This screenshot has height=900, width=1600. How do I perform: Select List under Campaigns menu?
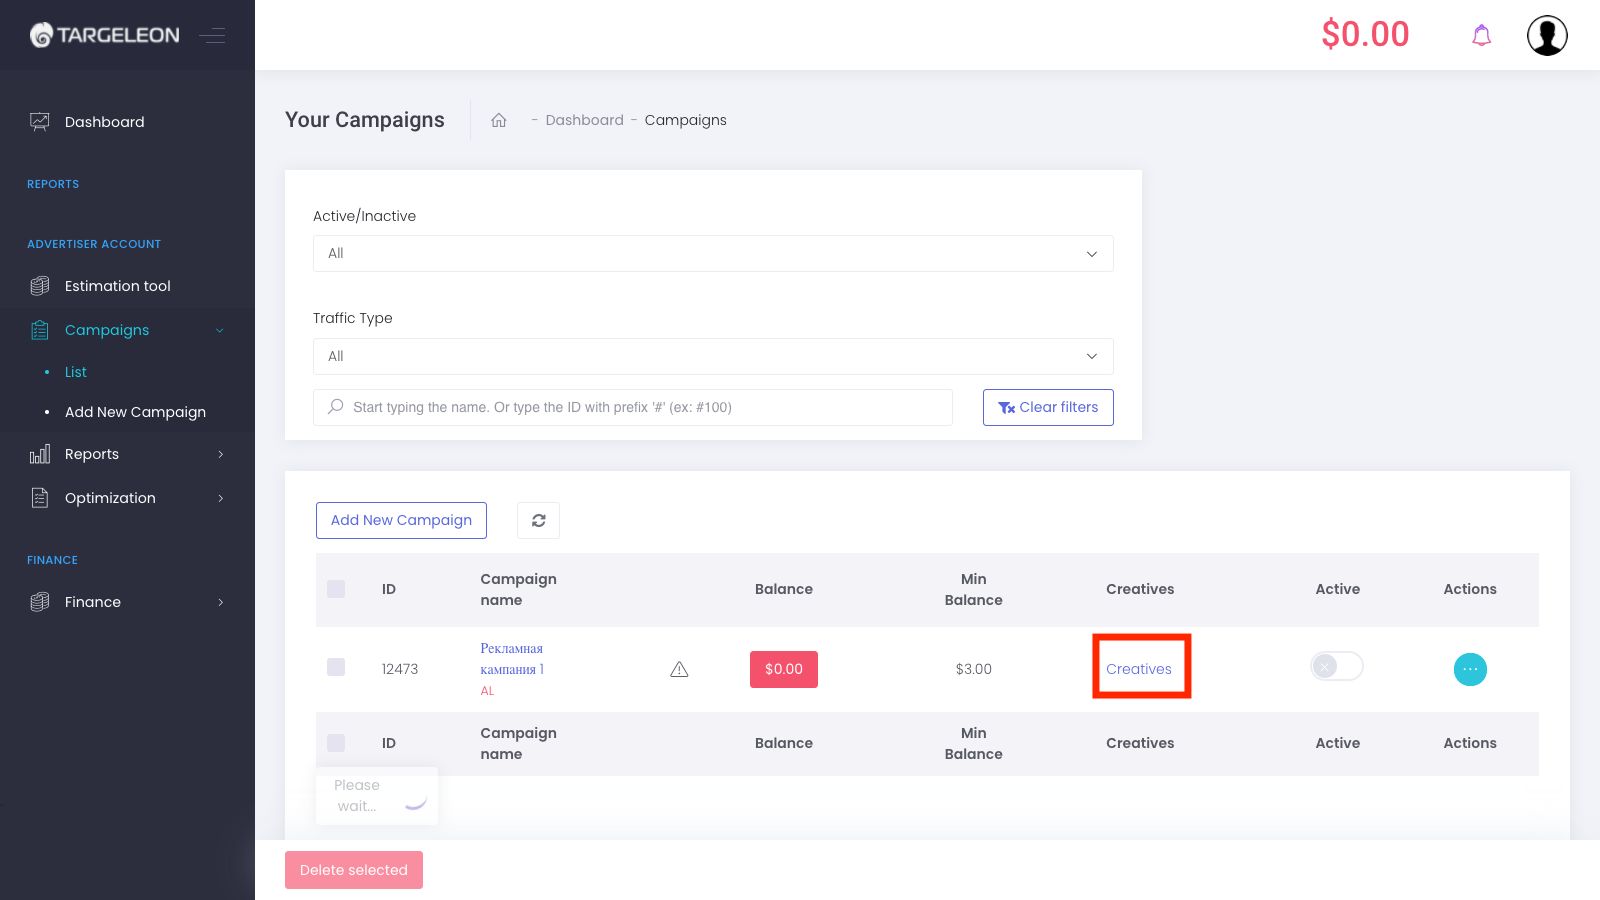76,371
